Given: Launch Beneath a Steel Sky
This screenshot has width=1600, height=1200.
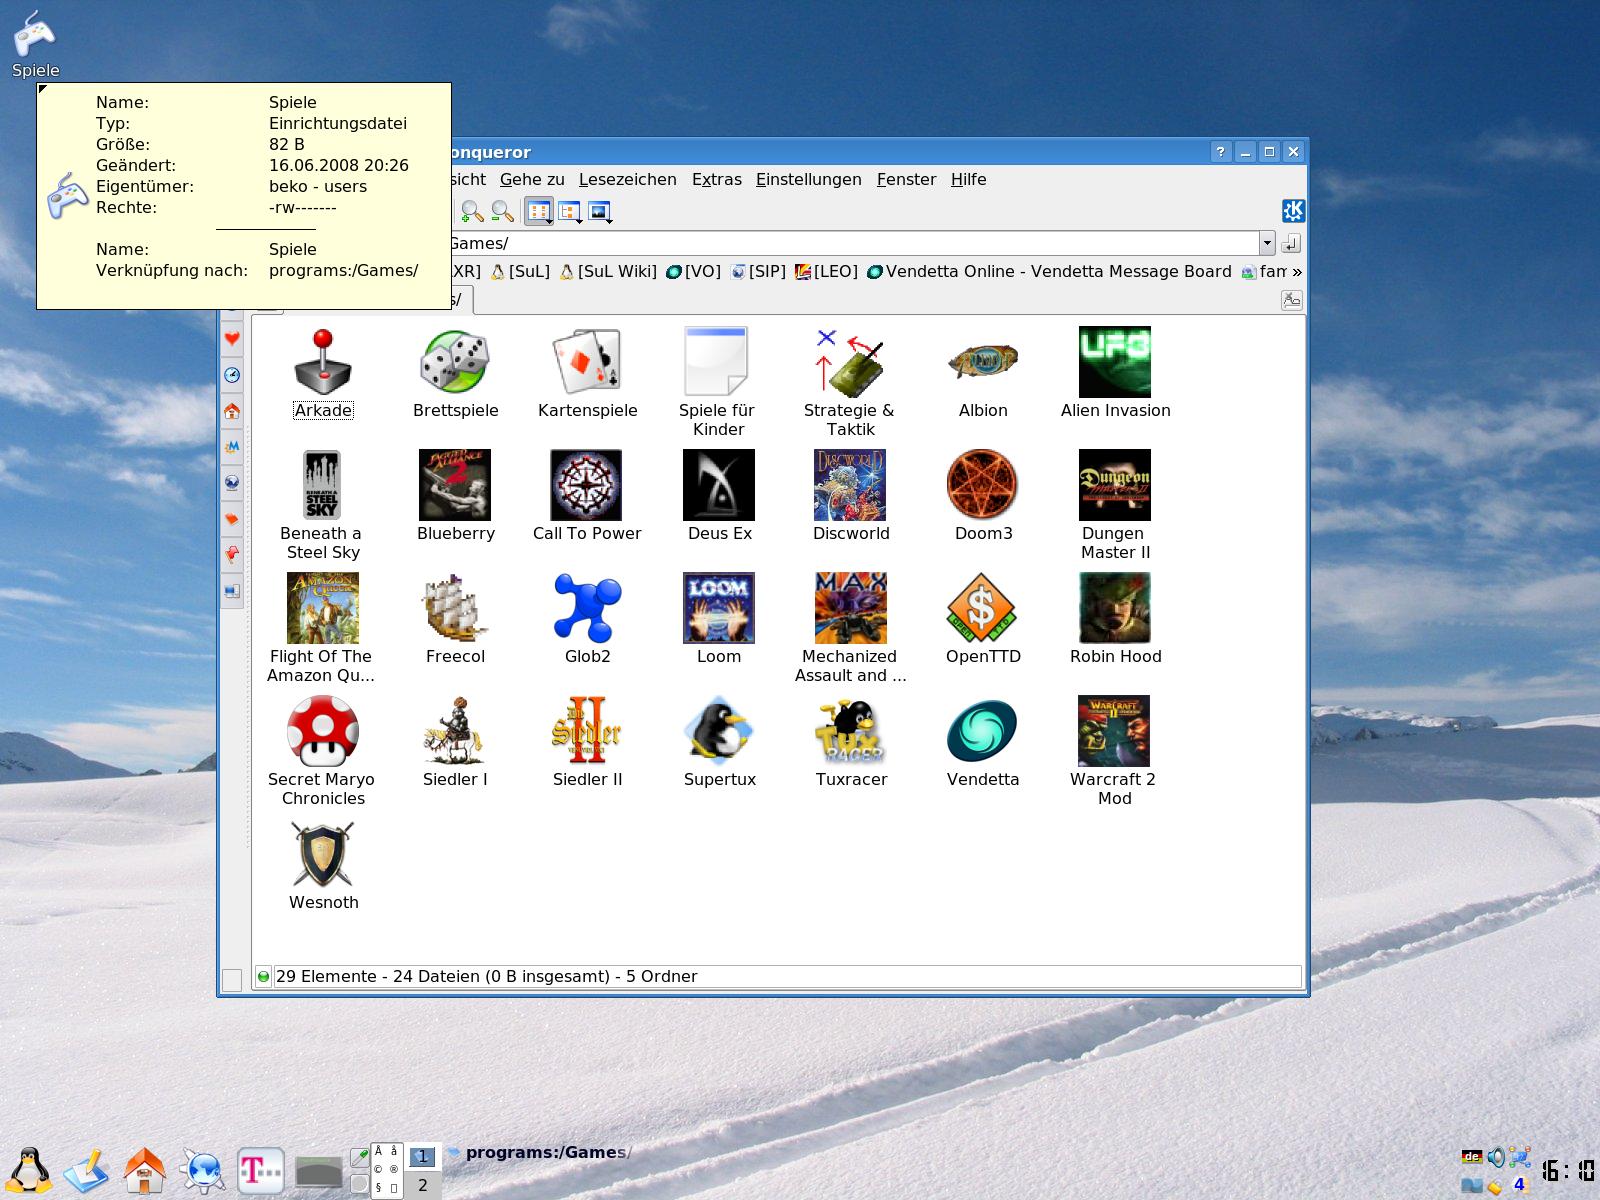Looking at the screenshot, I should point(323,505).
